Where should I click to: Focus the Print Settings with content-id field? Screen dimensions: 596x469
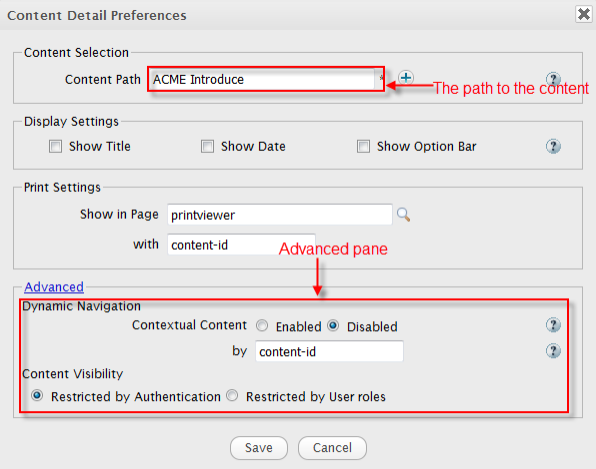[x=241, y=245]
